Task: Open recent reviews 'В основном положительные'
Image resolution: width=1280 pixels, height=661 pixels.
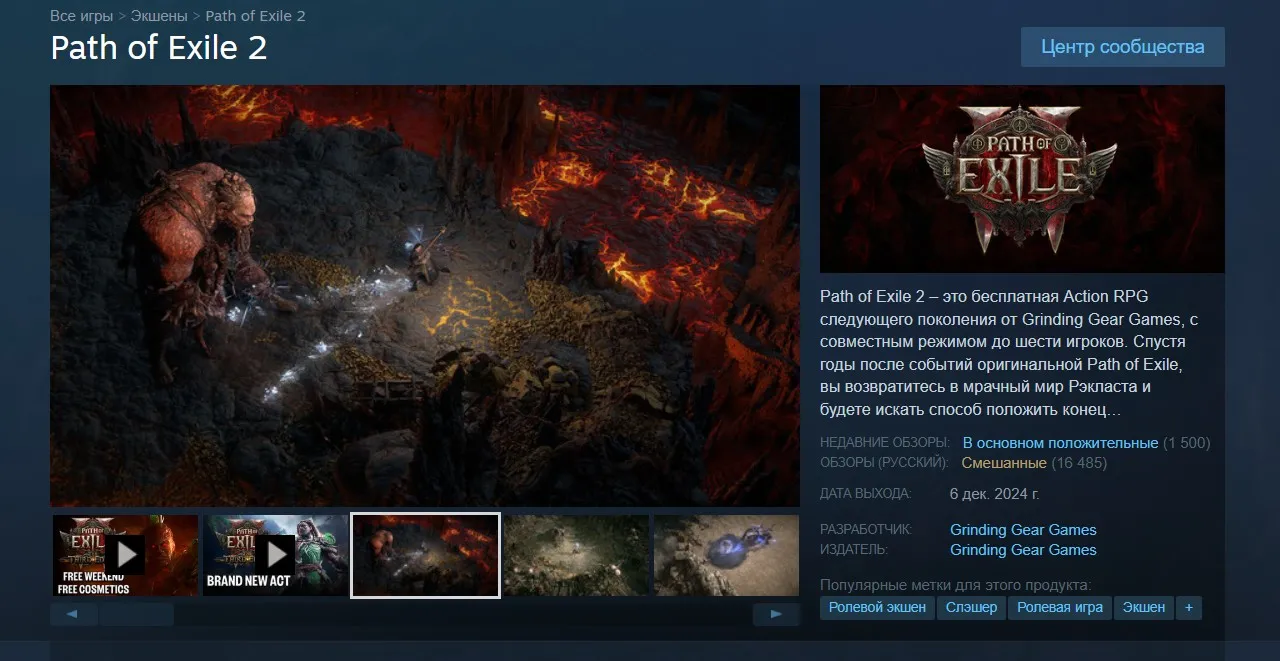Action: point(1060,443)
